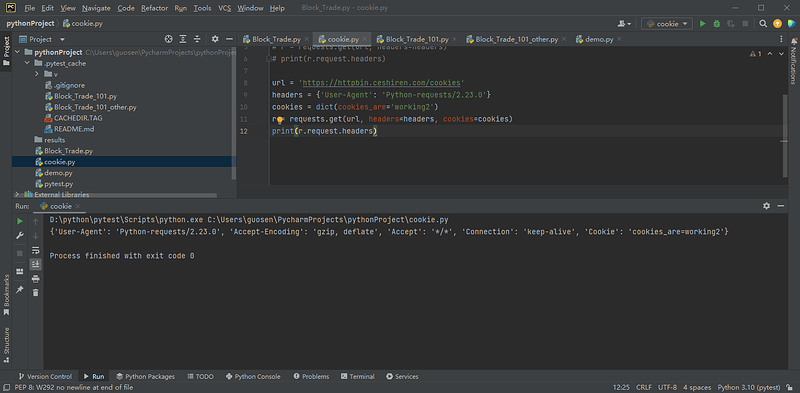Collapse the .pytest_cache folder

coord(27,63)
